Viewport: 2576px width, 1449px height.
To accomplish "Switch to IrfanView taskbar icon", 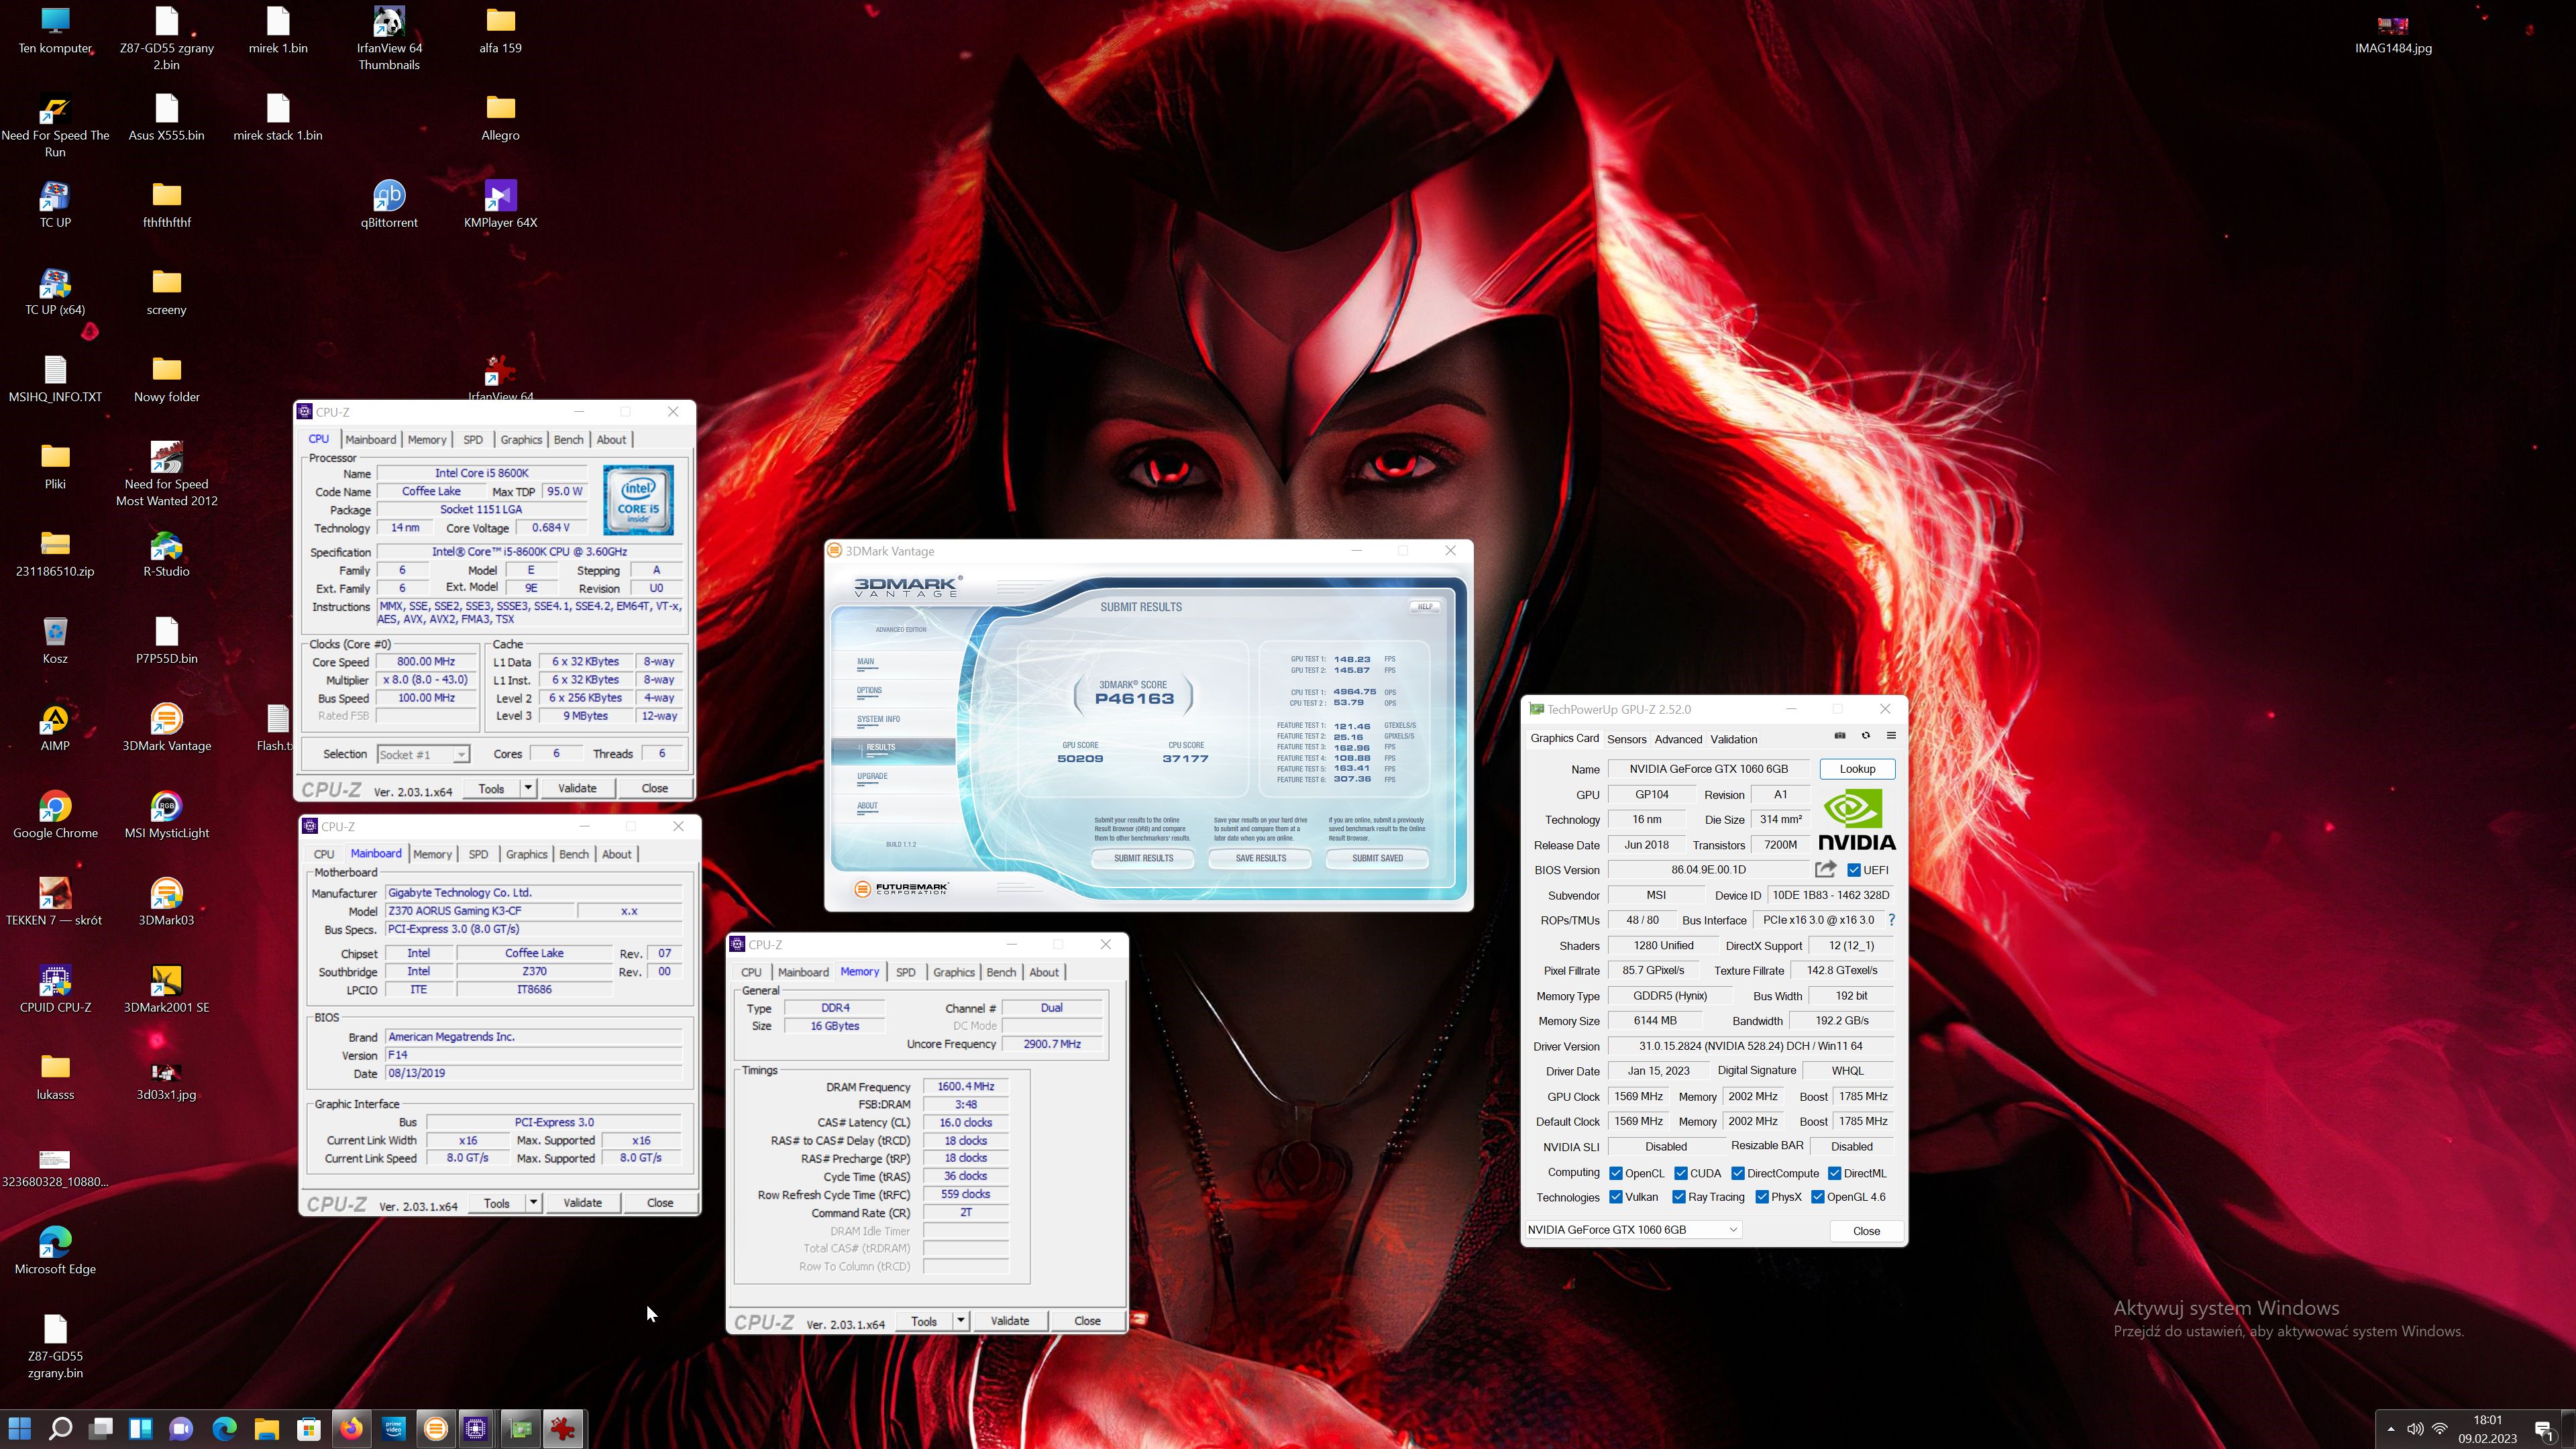I will coord(563,1429).
